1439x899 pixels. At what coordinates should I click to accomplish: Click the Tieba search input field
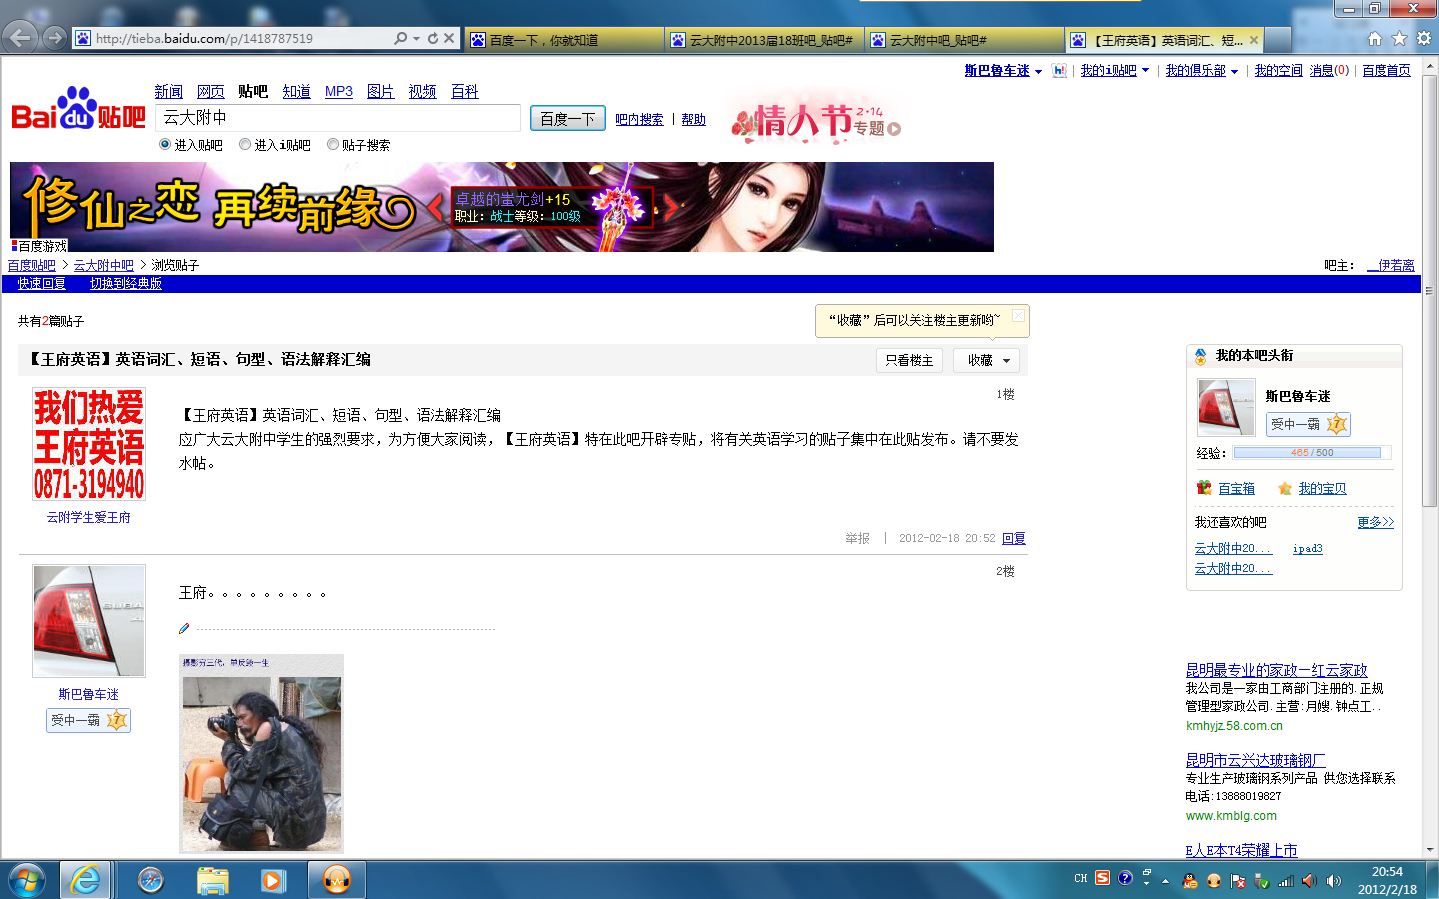coord(338,118)
